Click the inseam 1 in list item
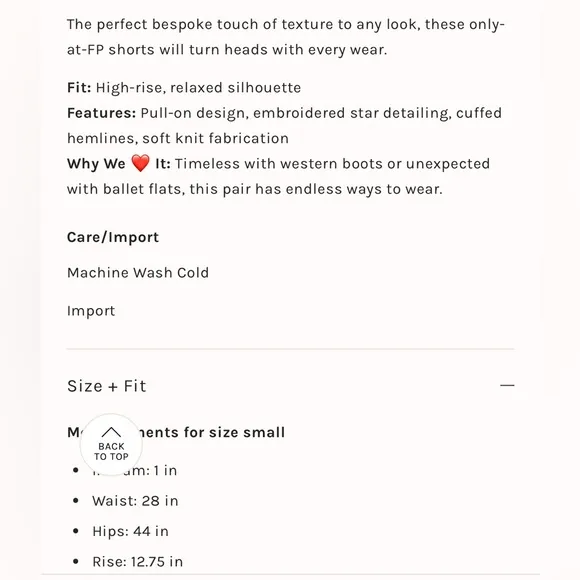Image resolution: width=580 pixels, height=580 pixels. (135, 471)
